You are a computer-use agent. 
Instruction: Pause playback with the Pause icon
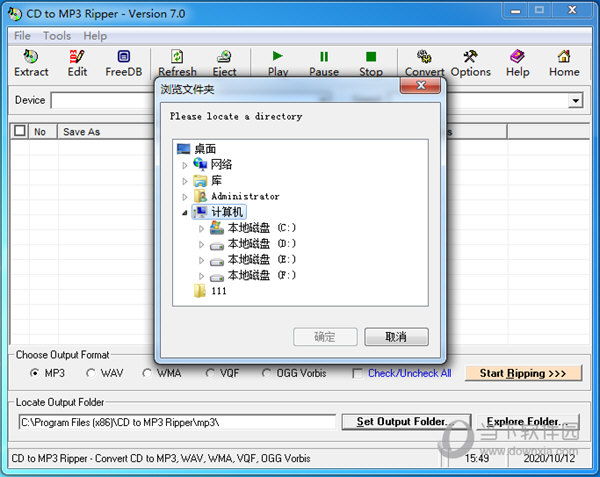coord(324,57)
